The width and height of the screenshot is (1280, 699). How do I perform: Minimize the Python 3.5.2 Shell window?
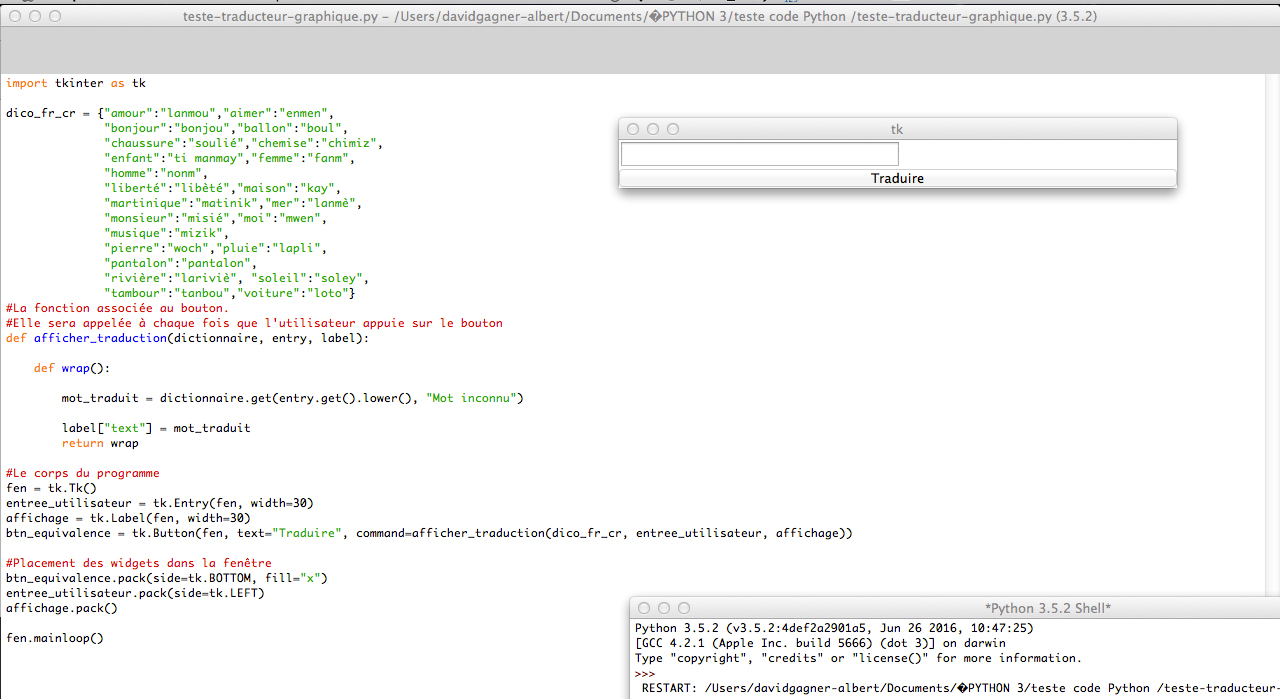[664, 608]
